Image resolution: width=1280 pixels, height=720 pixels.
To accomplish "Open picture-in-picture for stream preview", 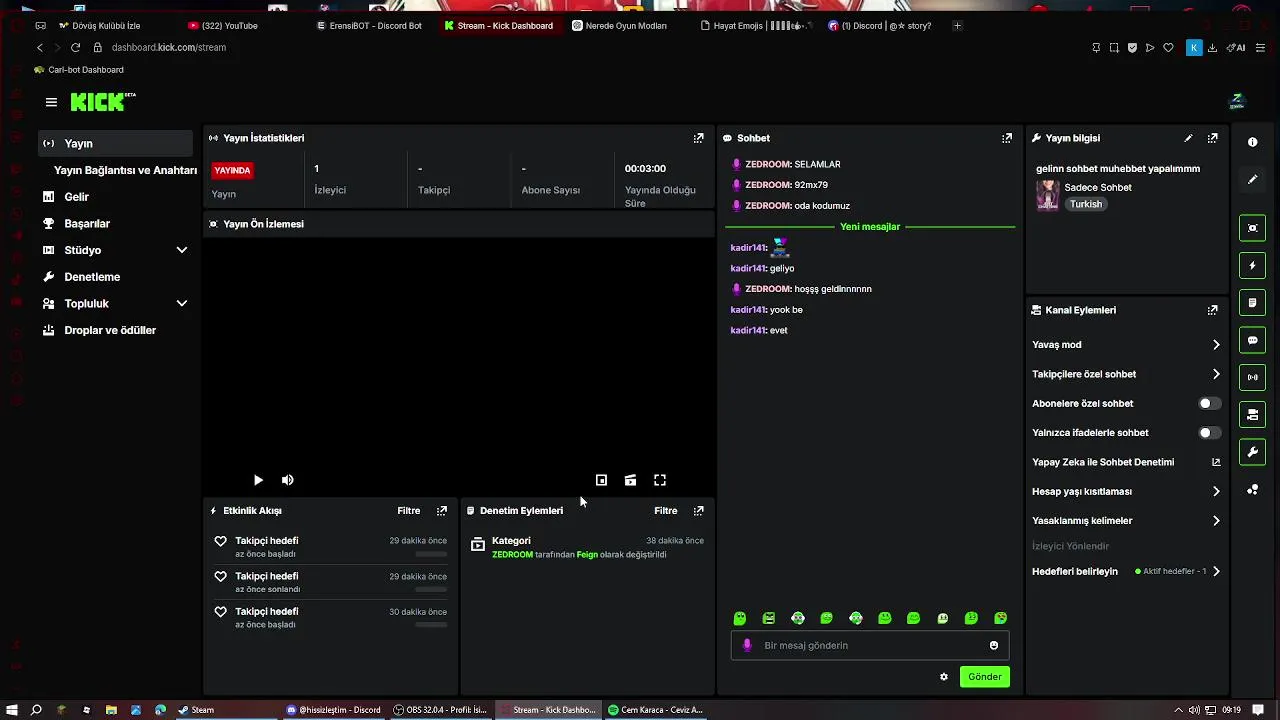I will (601, 480).
